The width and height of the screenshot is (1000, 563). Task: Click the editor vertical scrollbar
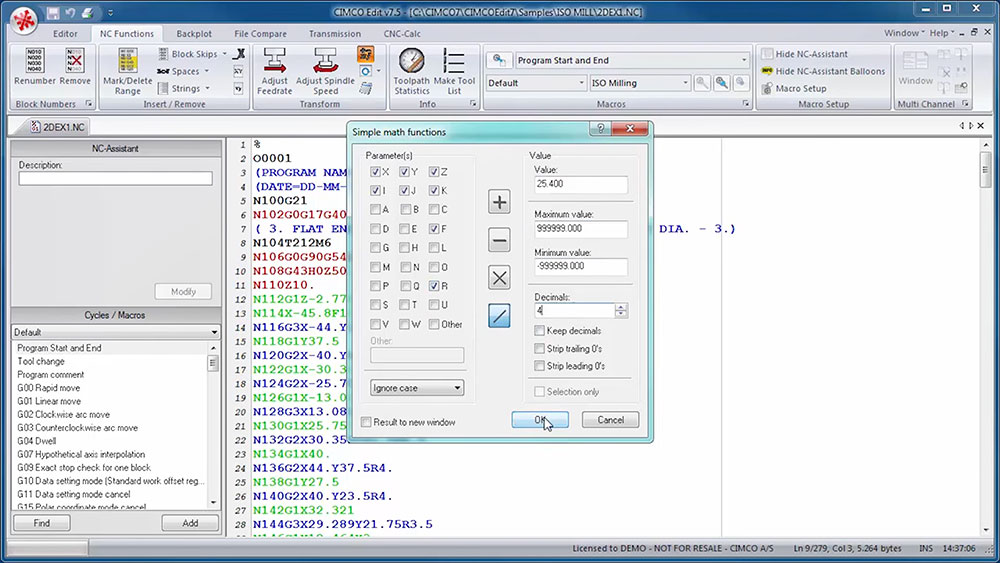pos(986,336)
